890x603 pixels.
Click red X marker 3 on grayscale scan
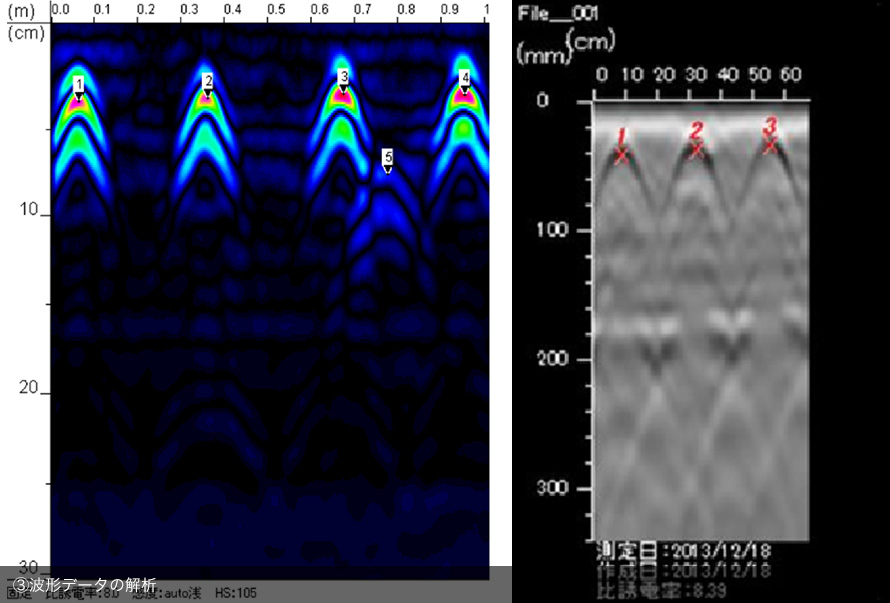tap(770, 145)
